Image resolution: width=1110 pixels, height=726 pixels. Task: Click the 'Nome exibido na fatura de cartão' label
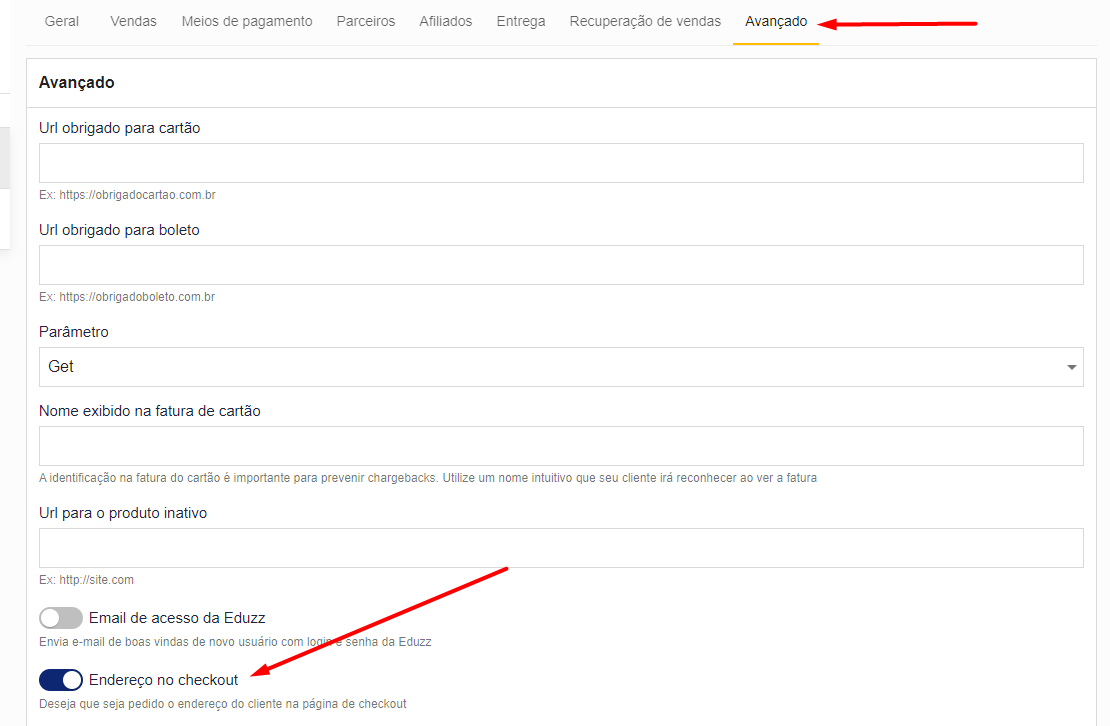pyautogui.click(x=150, y=411)
